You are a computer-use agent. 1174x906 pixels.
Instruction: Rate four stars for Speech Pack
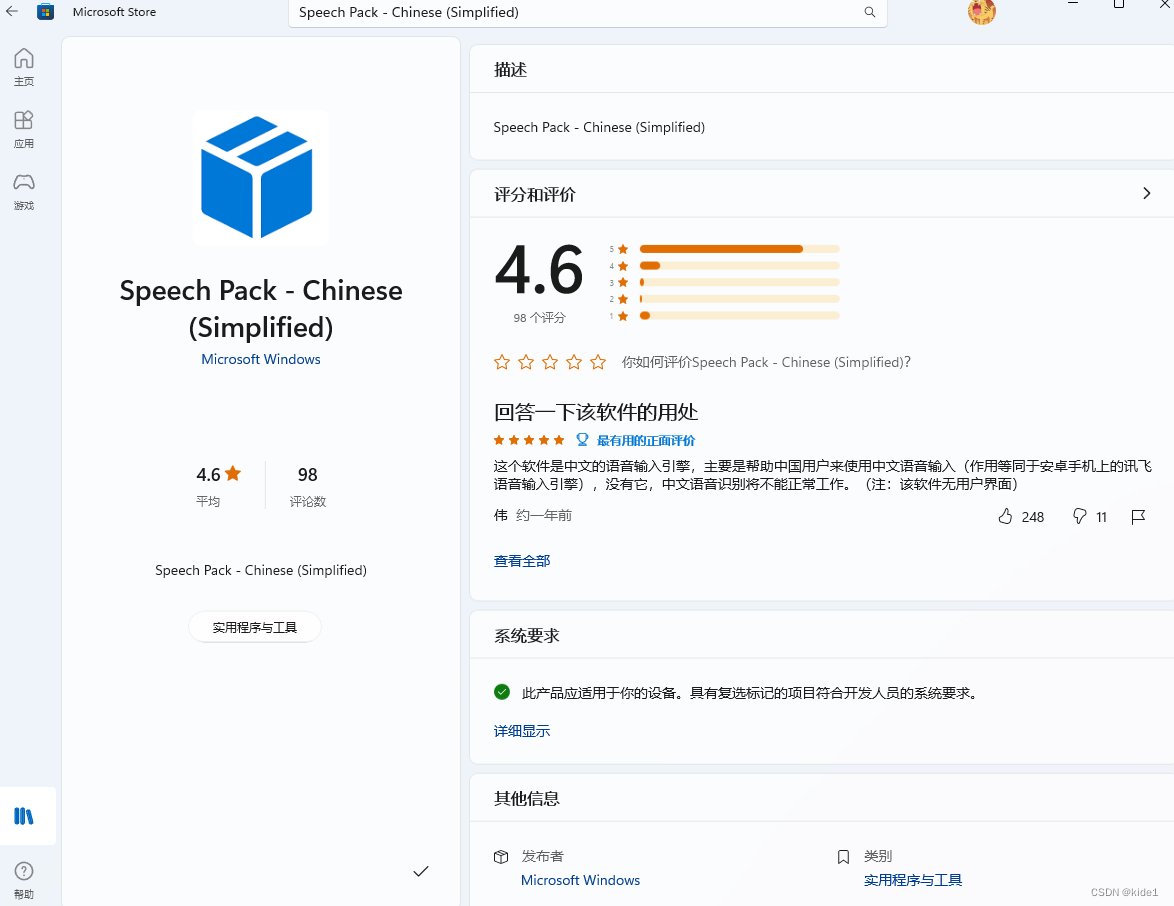tap(574, 362)
